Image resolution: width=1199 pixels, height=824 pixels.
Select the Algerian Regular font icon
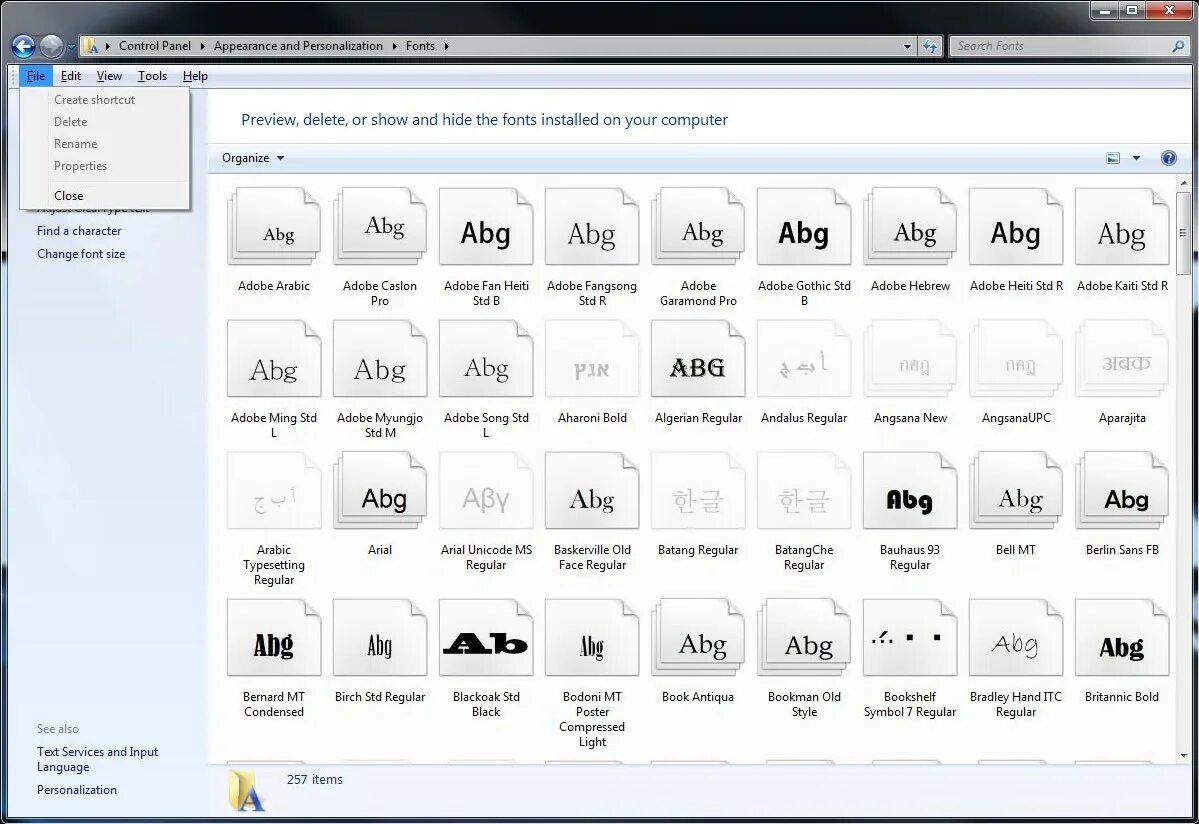(698, 358)
